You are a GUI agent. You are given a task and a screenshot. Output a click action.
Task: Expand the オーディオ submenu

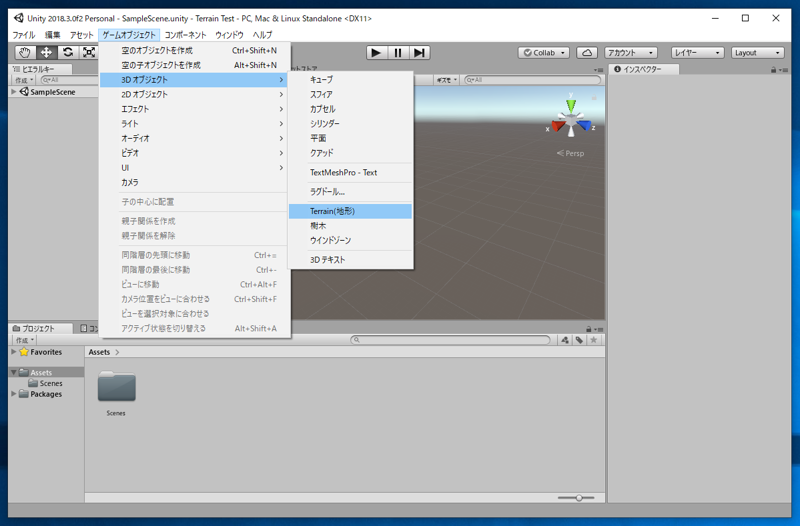195,138
